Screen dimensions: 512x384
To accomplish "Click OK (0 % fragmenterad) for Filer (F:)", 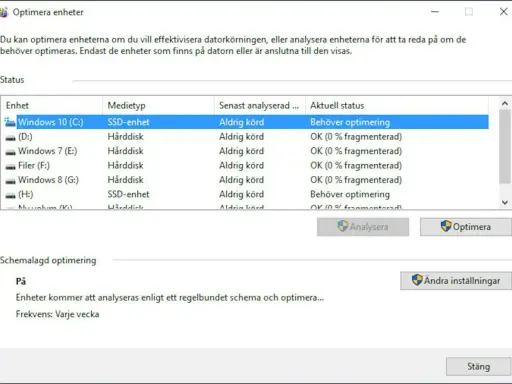I will coord(356,165).
